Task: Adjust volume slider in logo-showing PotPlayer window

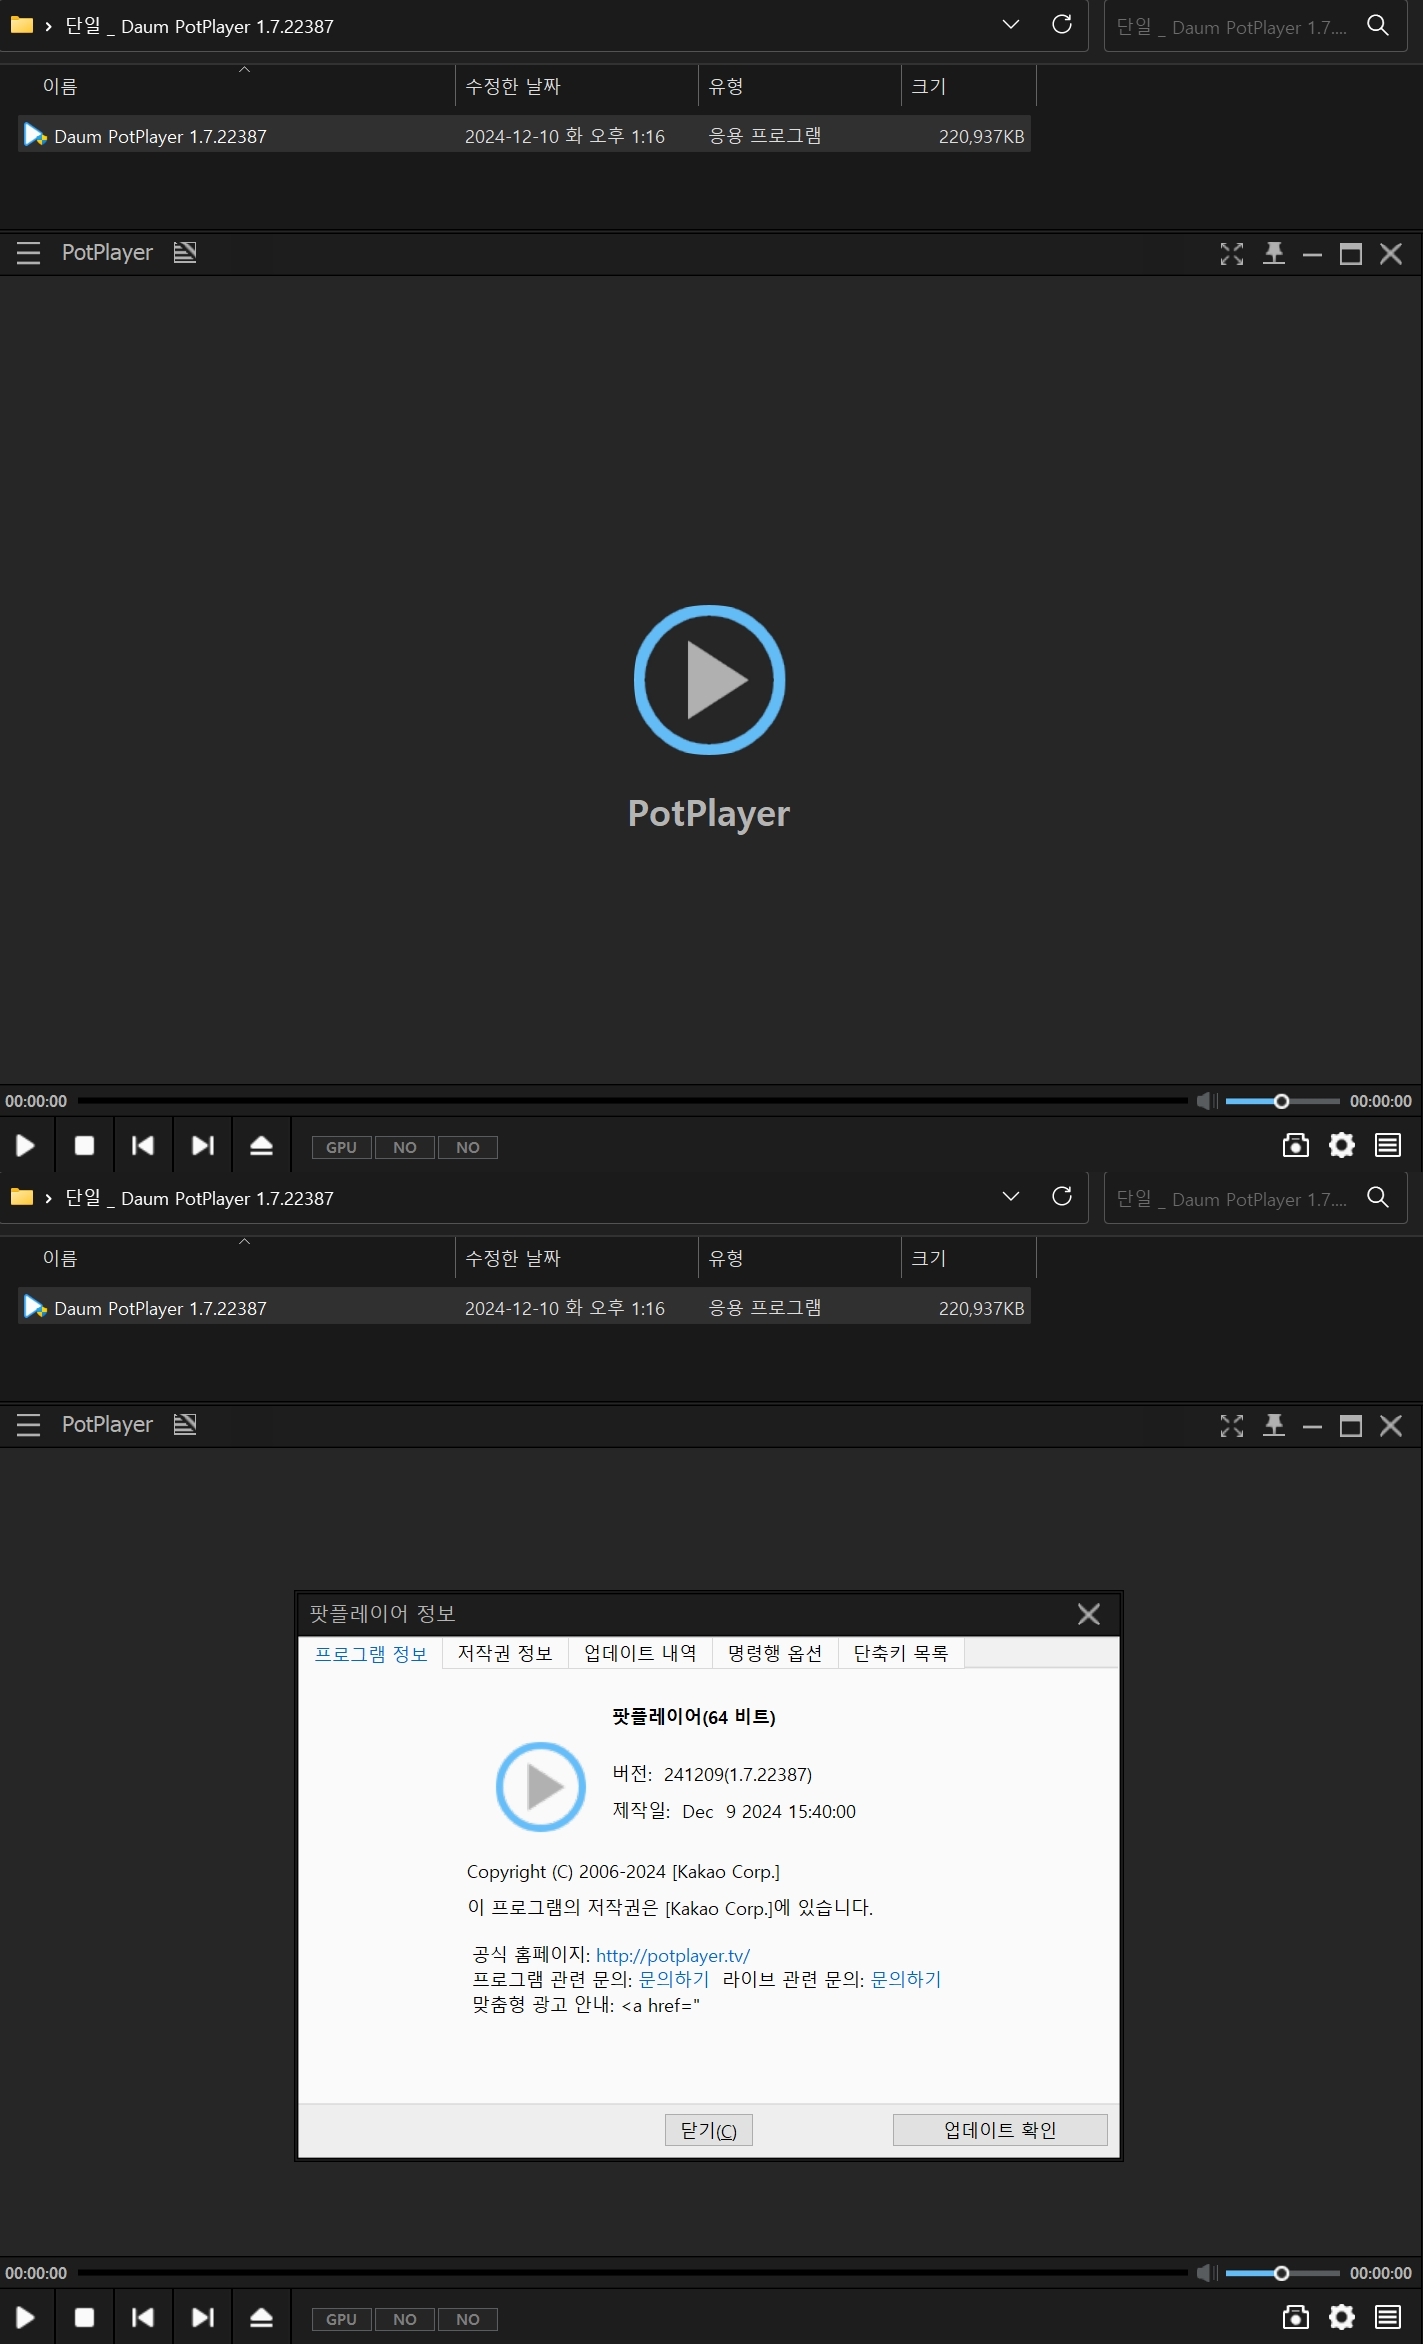Action: (1282, 1101)
